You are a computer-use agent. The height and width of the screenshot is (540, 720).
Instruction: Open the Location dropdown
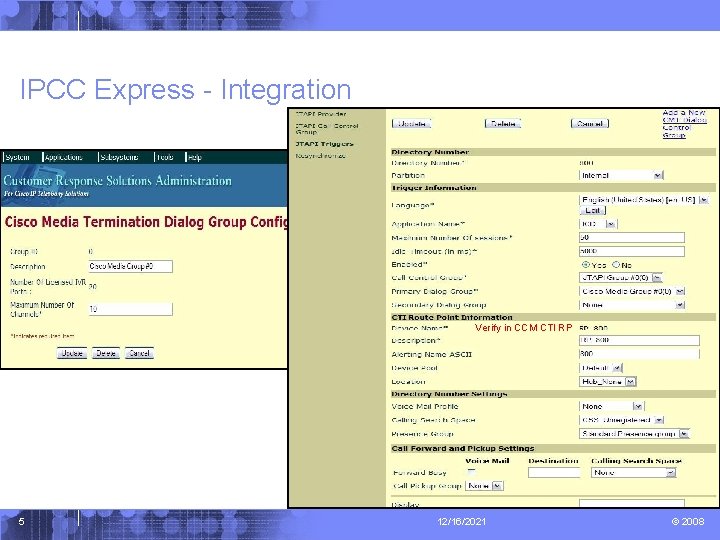[x=608, y=382]
